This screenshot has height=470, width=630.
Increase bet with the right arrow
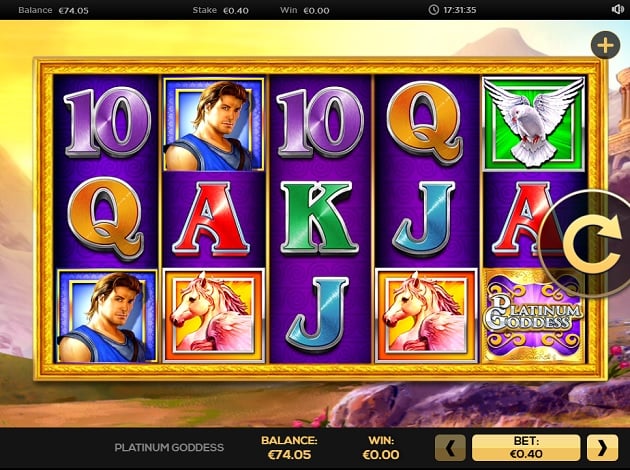[x=602, y=448]
